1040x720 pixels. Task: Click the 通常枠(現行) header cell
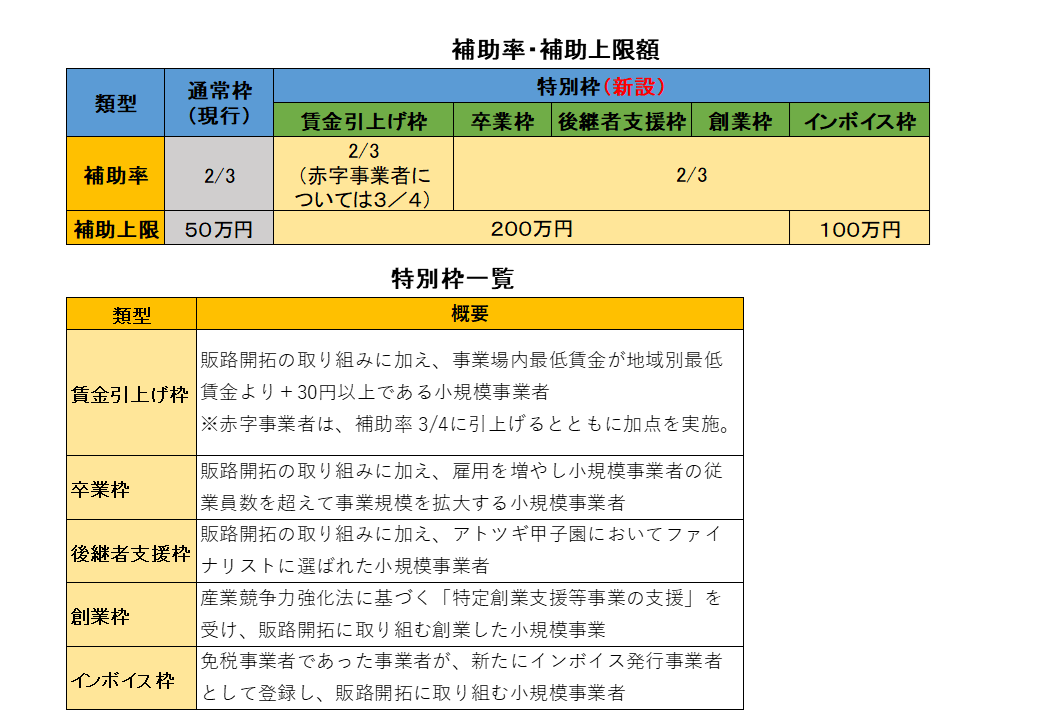tap(219, 103)
